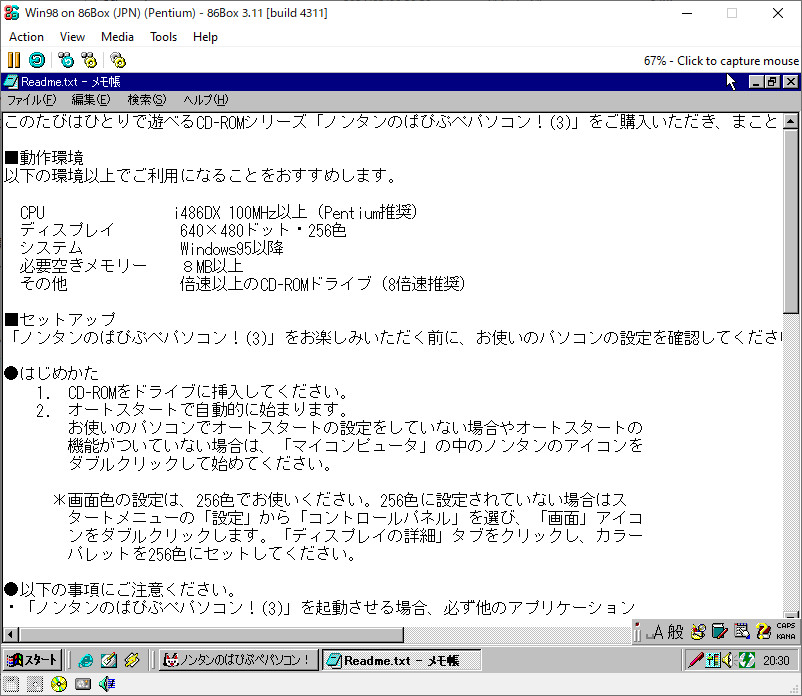Screen dimensions: 802x696
Task: Click the cyan hard reset icon in 86Box toolbar
Action: coord(37,60)
